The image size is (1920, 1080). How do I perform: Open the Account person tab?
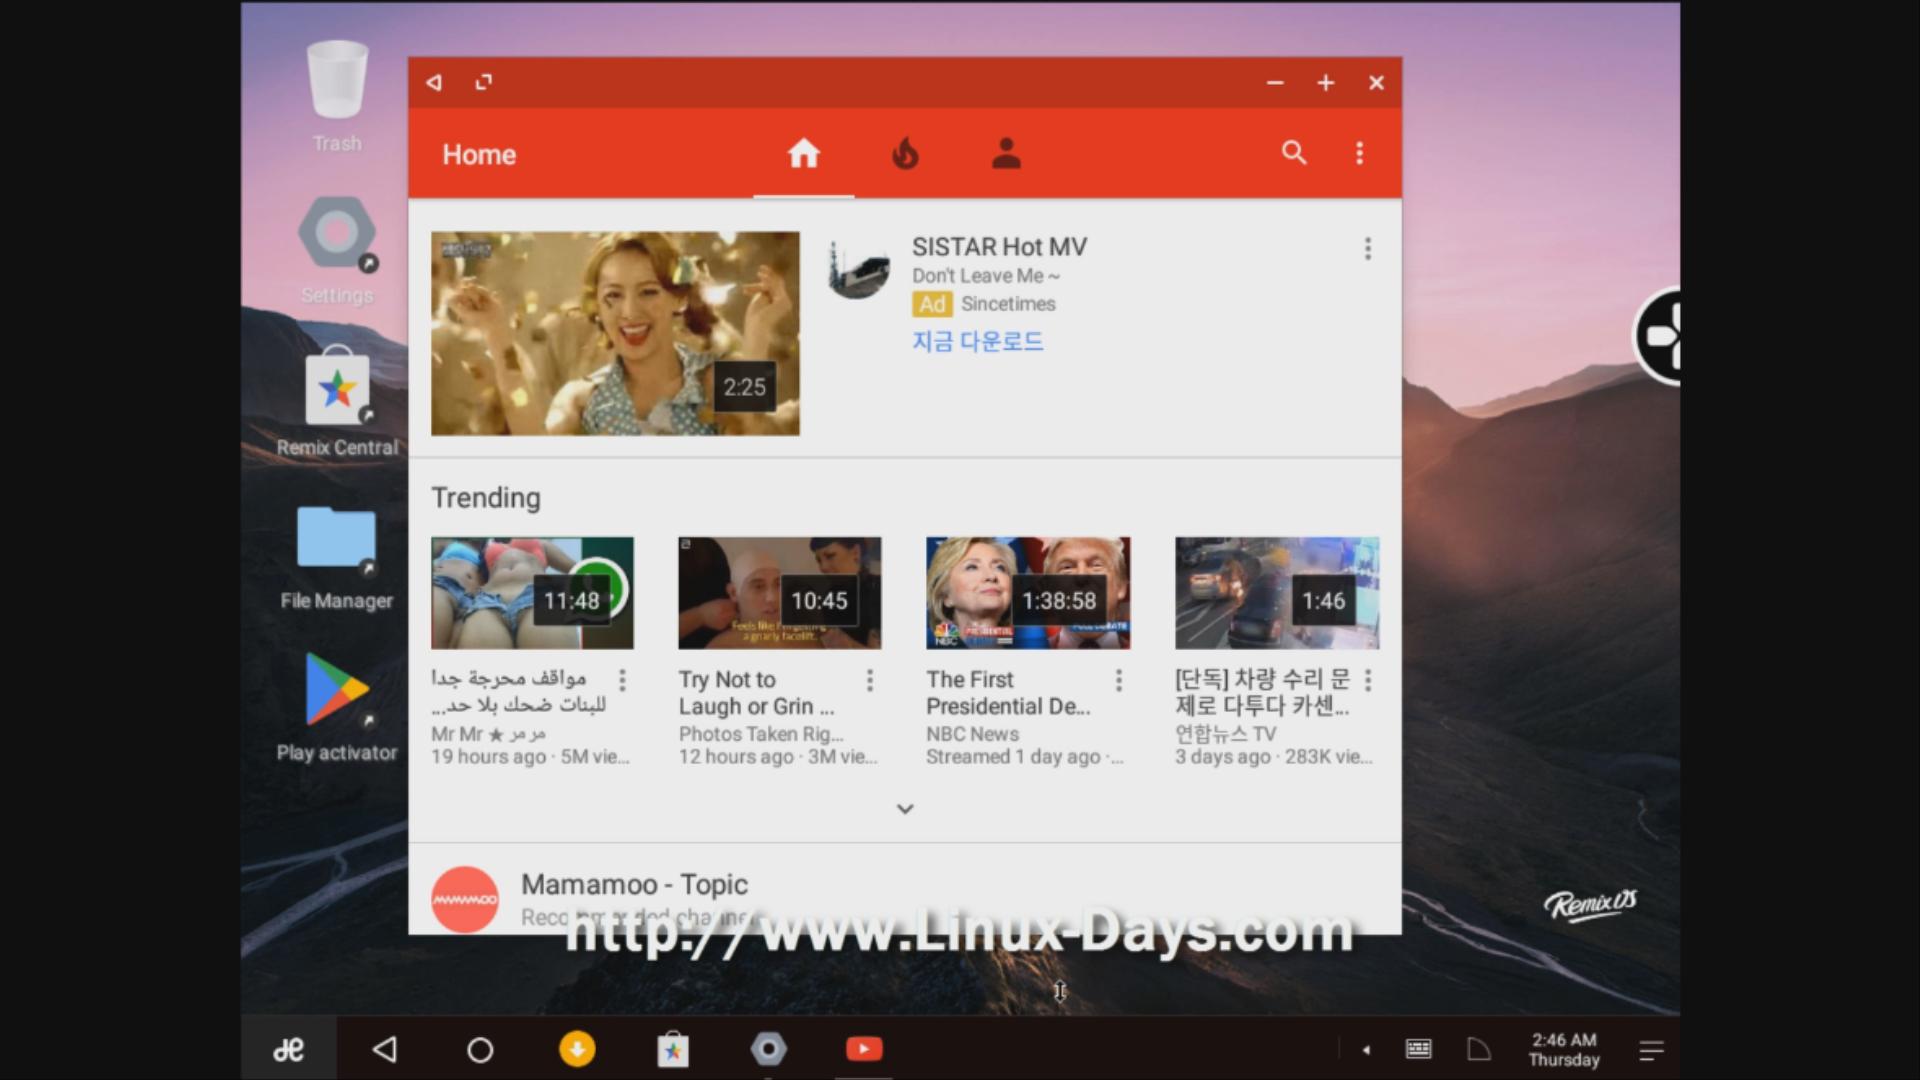(1006, 154)
